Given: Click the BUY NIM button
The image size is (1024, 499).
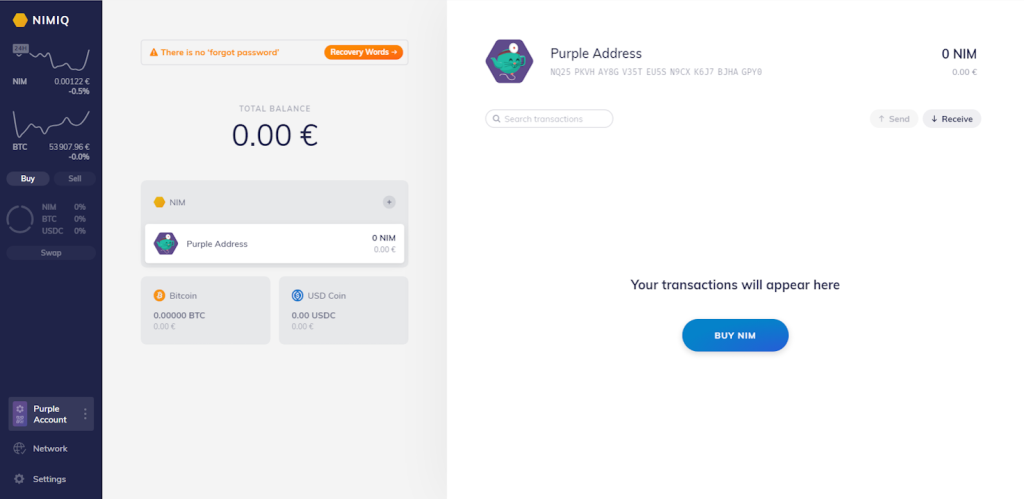Looking at the screenshot, I should tap(735, 336).
